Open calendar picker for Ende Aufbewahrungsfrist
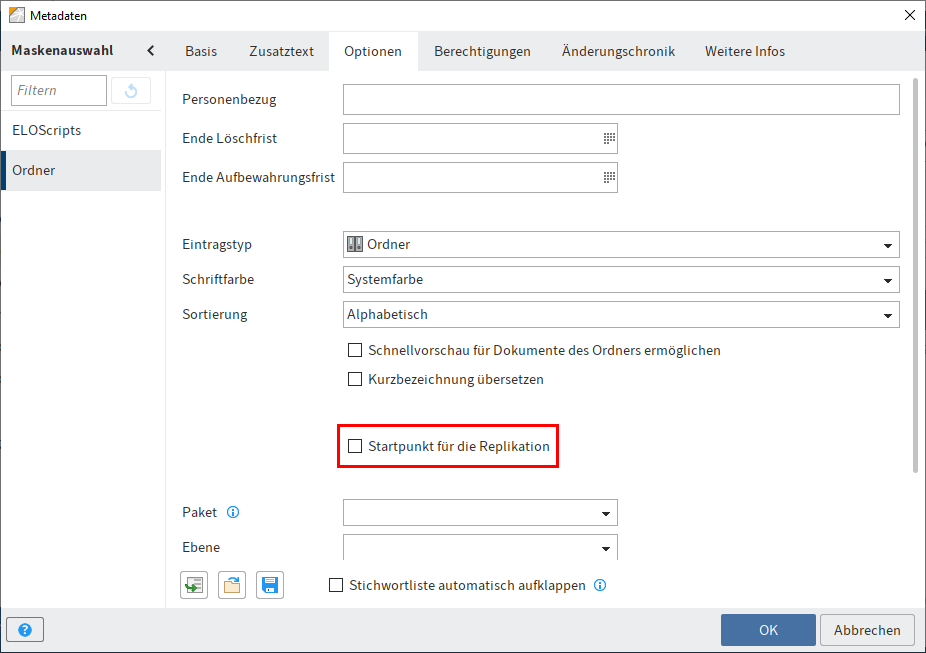This screenshot has width=926, height=653. click(609, 177)
